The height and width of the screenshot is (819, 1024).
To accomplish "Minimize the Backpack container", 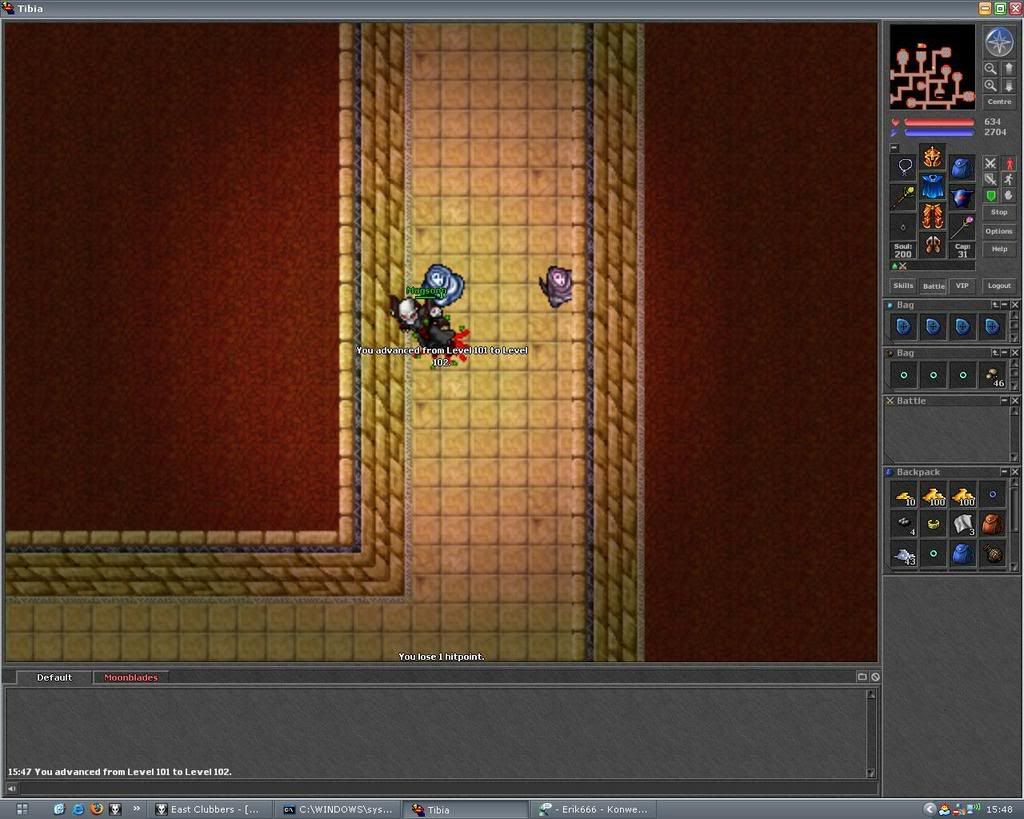I will point(1005,472).
